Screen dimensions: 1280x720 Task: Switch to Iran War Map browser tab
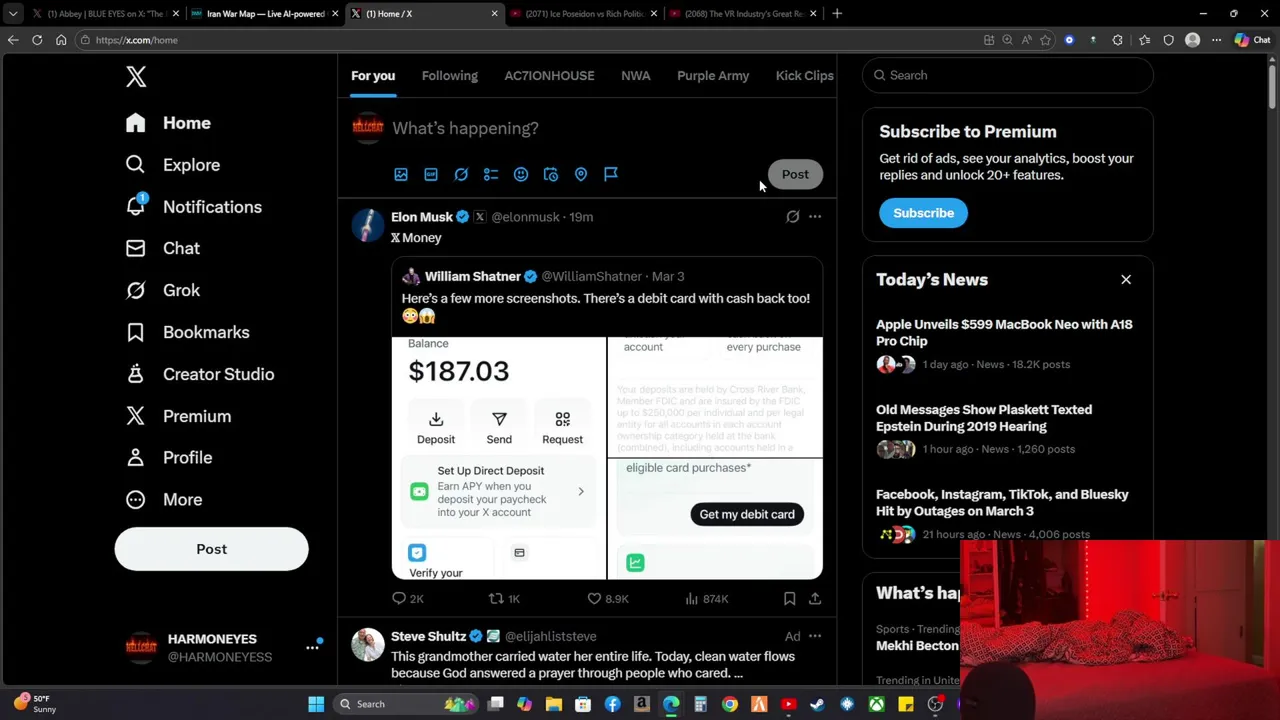tap(264, 14)
